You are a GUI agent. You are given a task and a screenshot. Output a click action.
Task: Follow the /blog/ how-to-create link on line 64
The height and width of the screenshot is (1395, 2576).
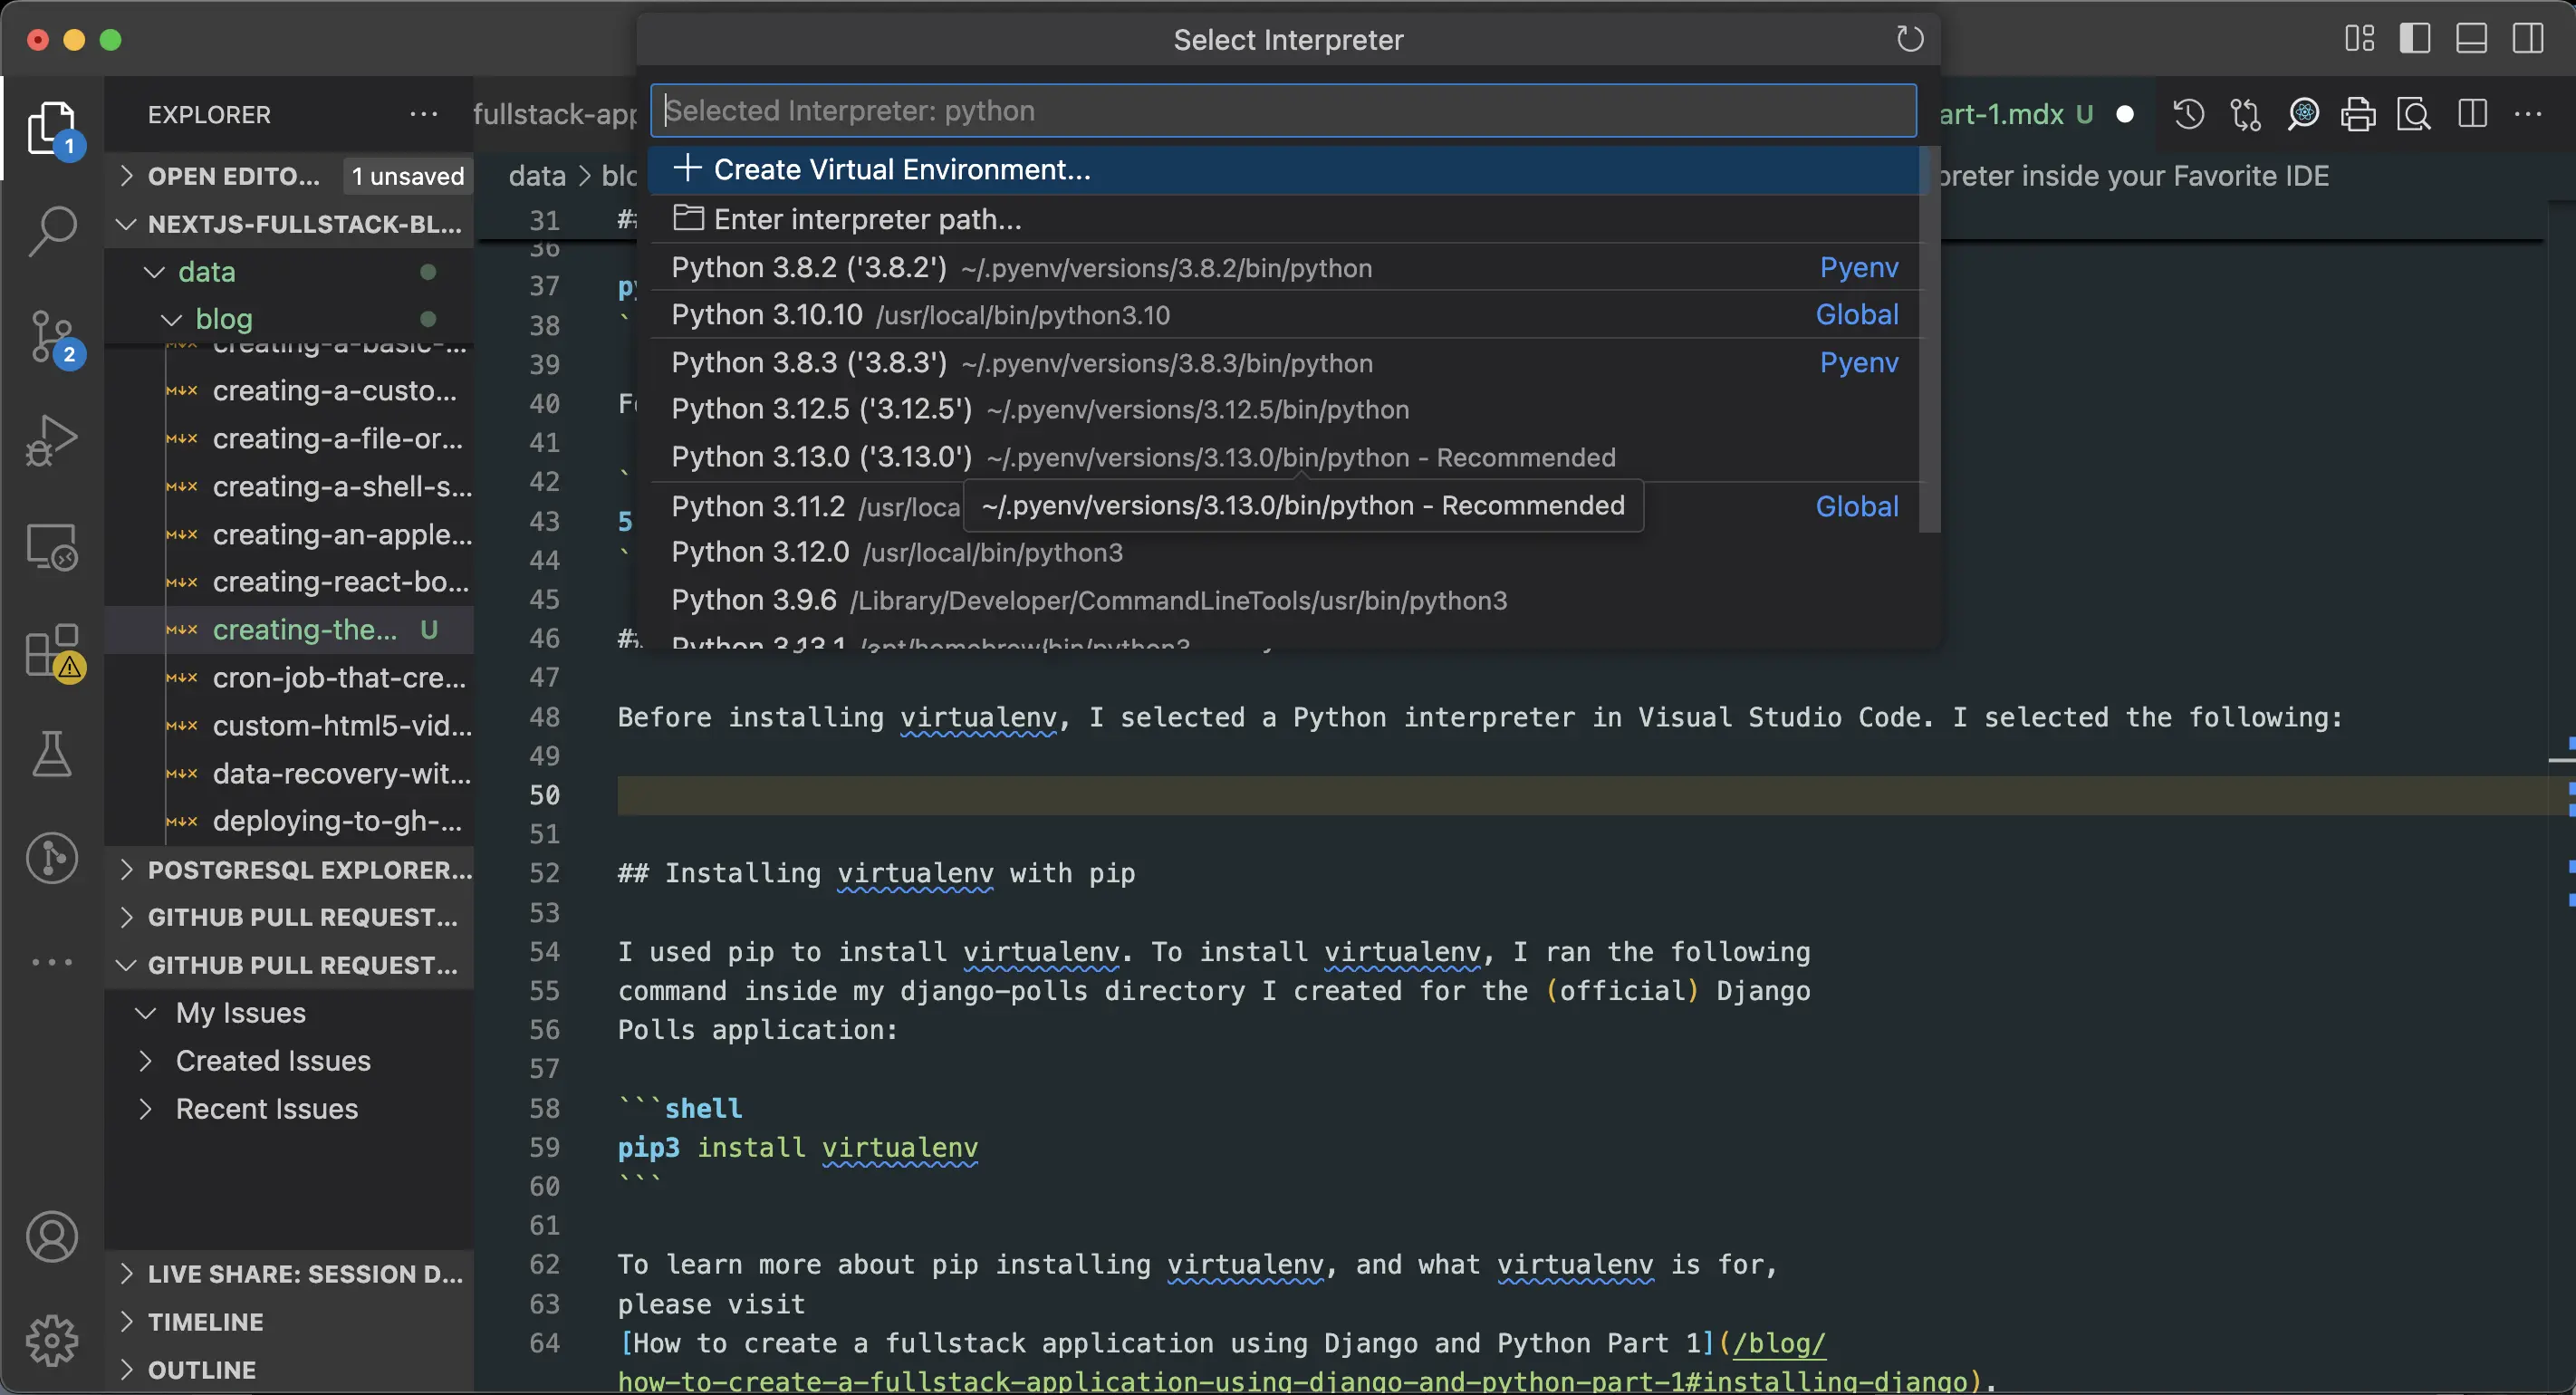point(1779,1344)
